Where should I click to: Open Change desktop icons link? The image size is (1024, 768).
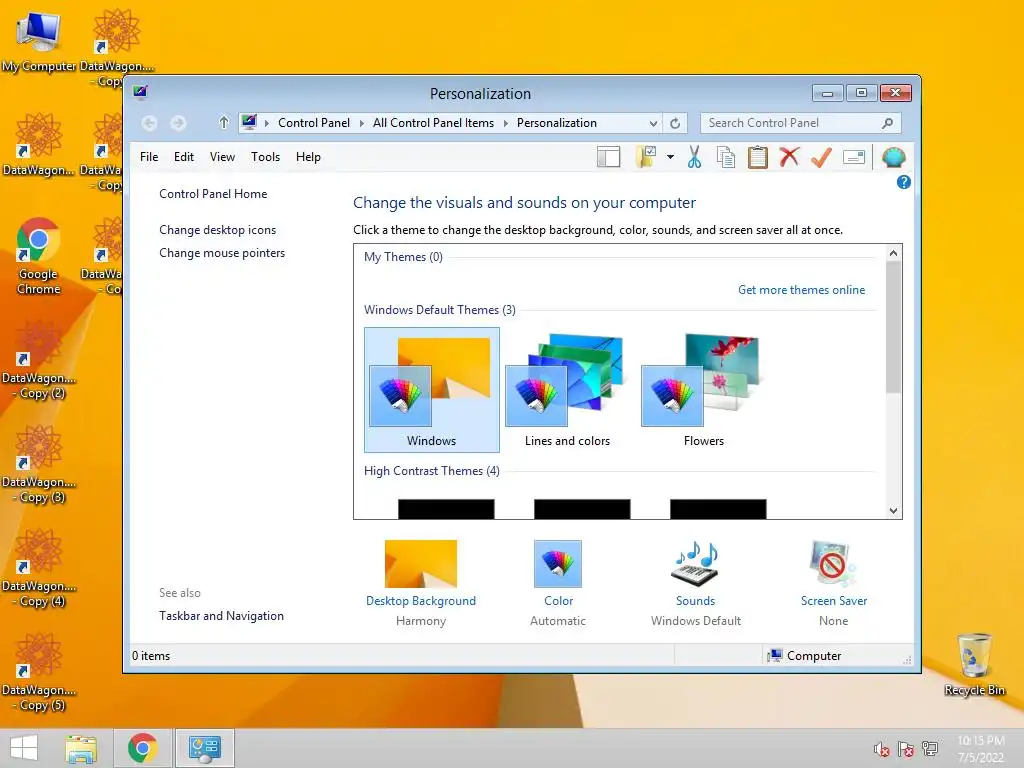(217, 230)
